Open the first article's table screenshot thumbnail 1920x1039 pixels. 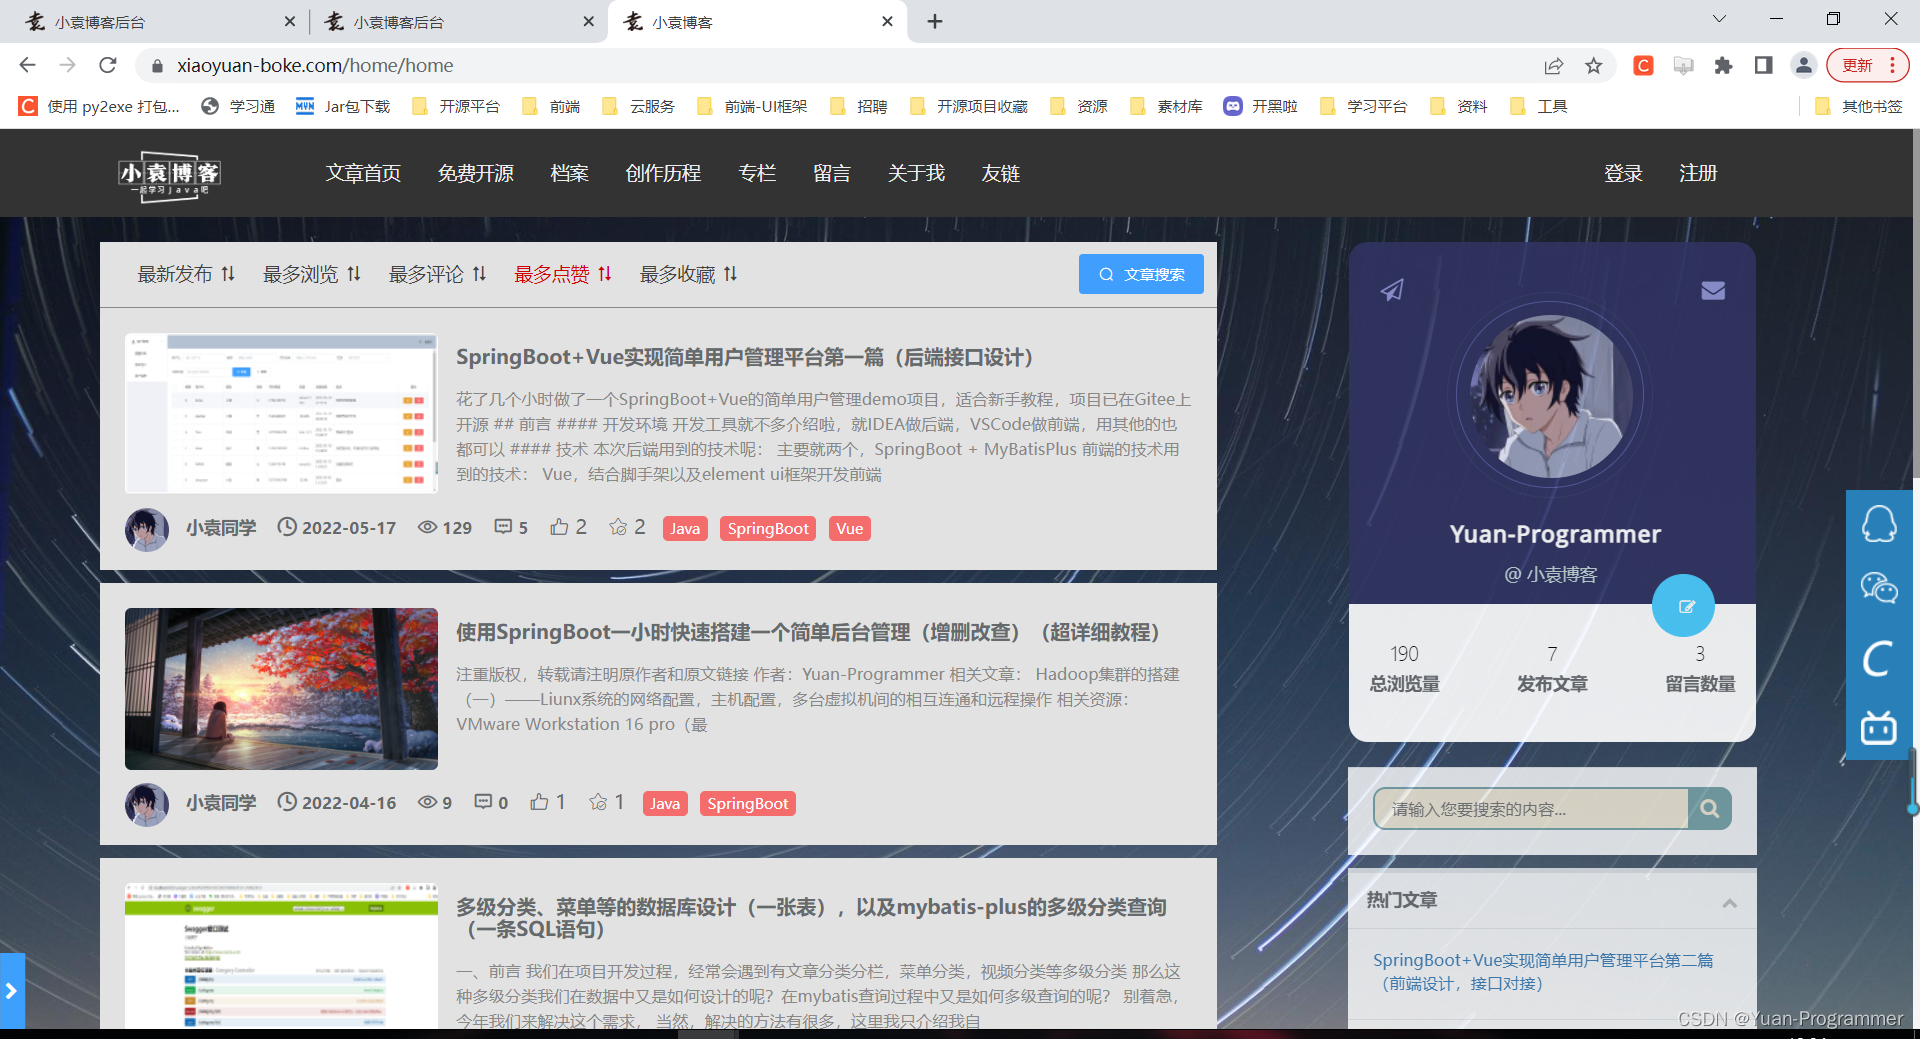coord(281,413)
